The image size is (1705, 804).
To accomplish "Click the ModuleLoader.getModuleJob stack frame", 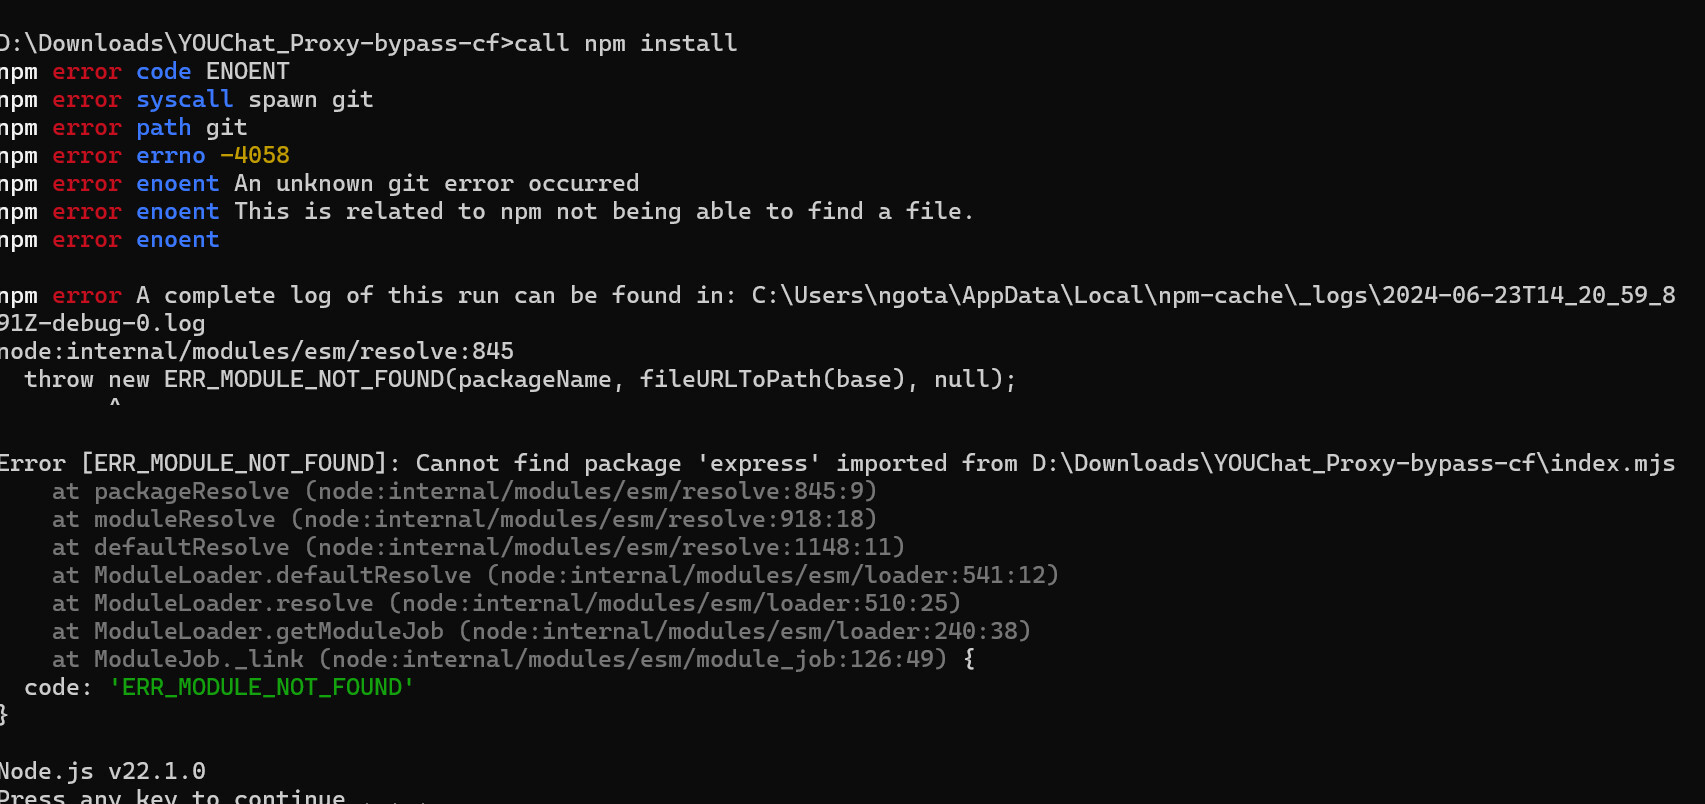I will coord(541,631).
